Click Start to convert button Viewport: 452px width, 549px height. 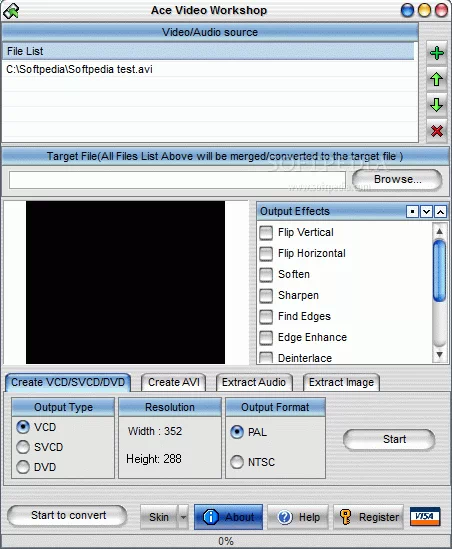[x=67, y=515]
